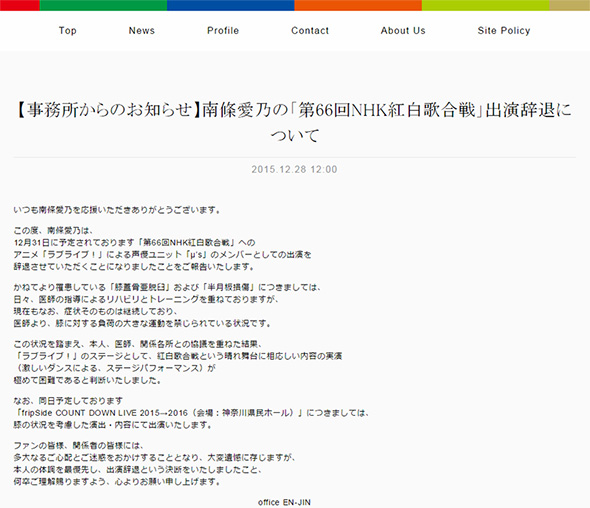Click the line starting 12月31日に予定
This screenshot has height=508, width=590.
(x=134, y=242)
